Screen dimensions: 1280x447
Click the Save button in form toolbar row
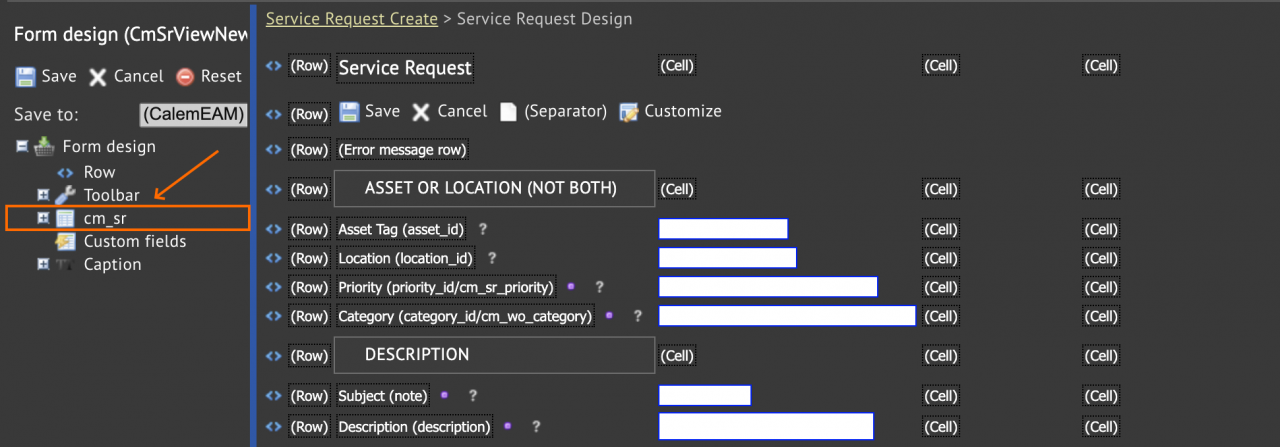tap(370, 111)
